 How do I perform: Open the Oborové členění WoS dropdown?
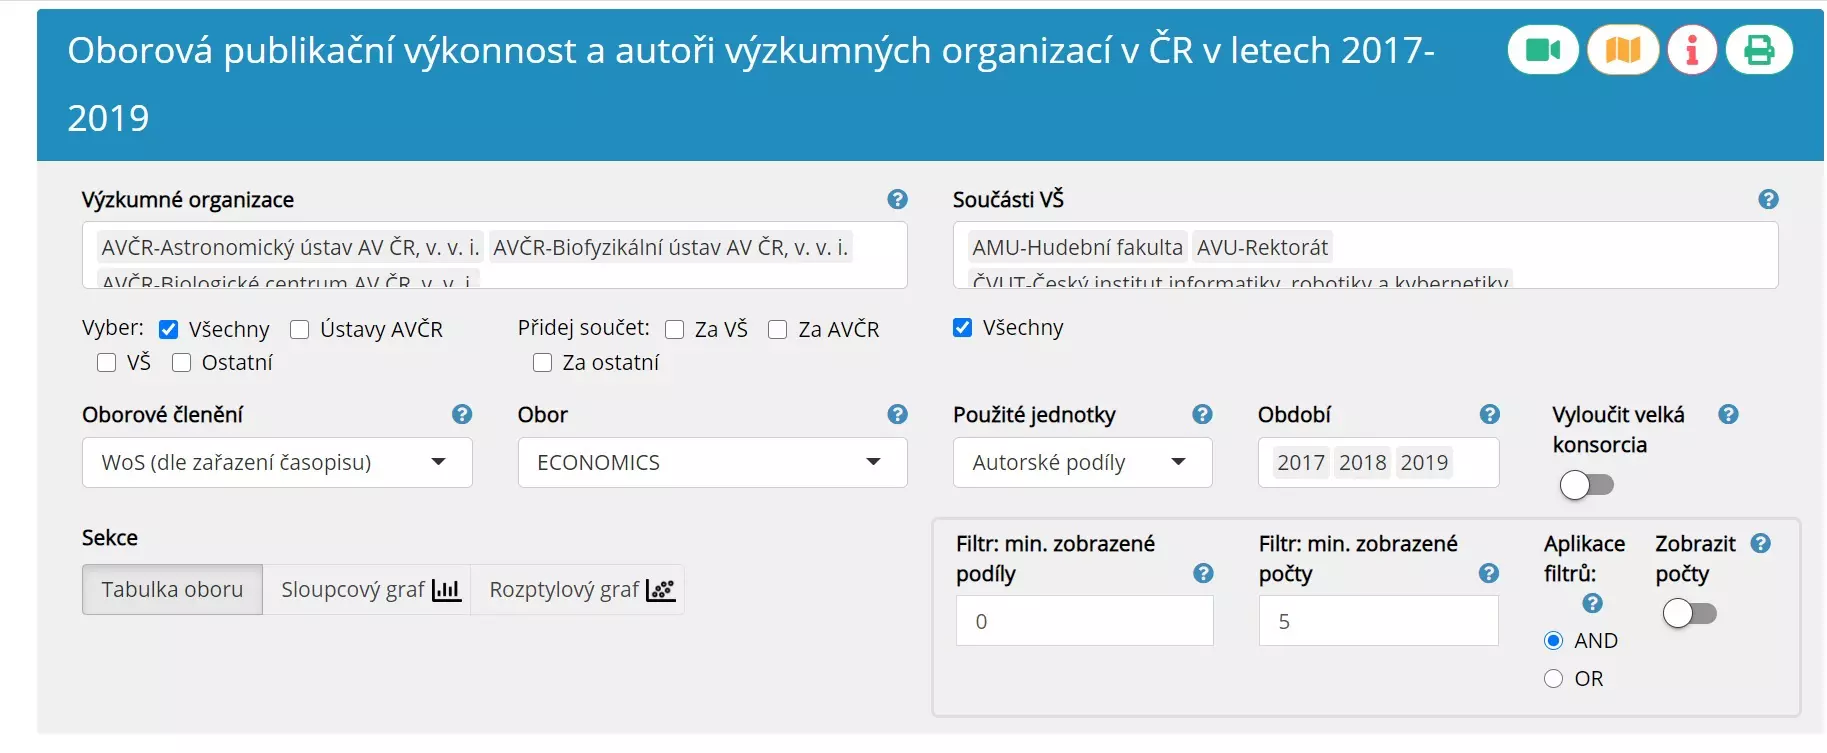point(277,462)
